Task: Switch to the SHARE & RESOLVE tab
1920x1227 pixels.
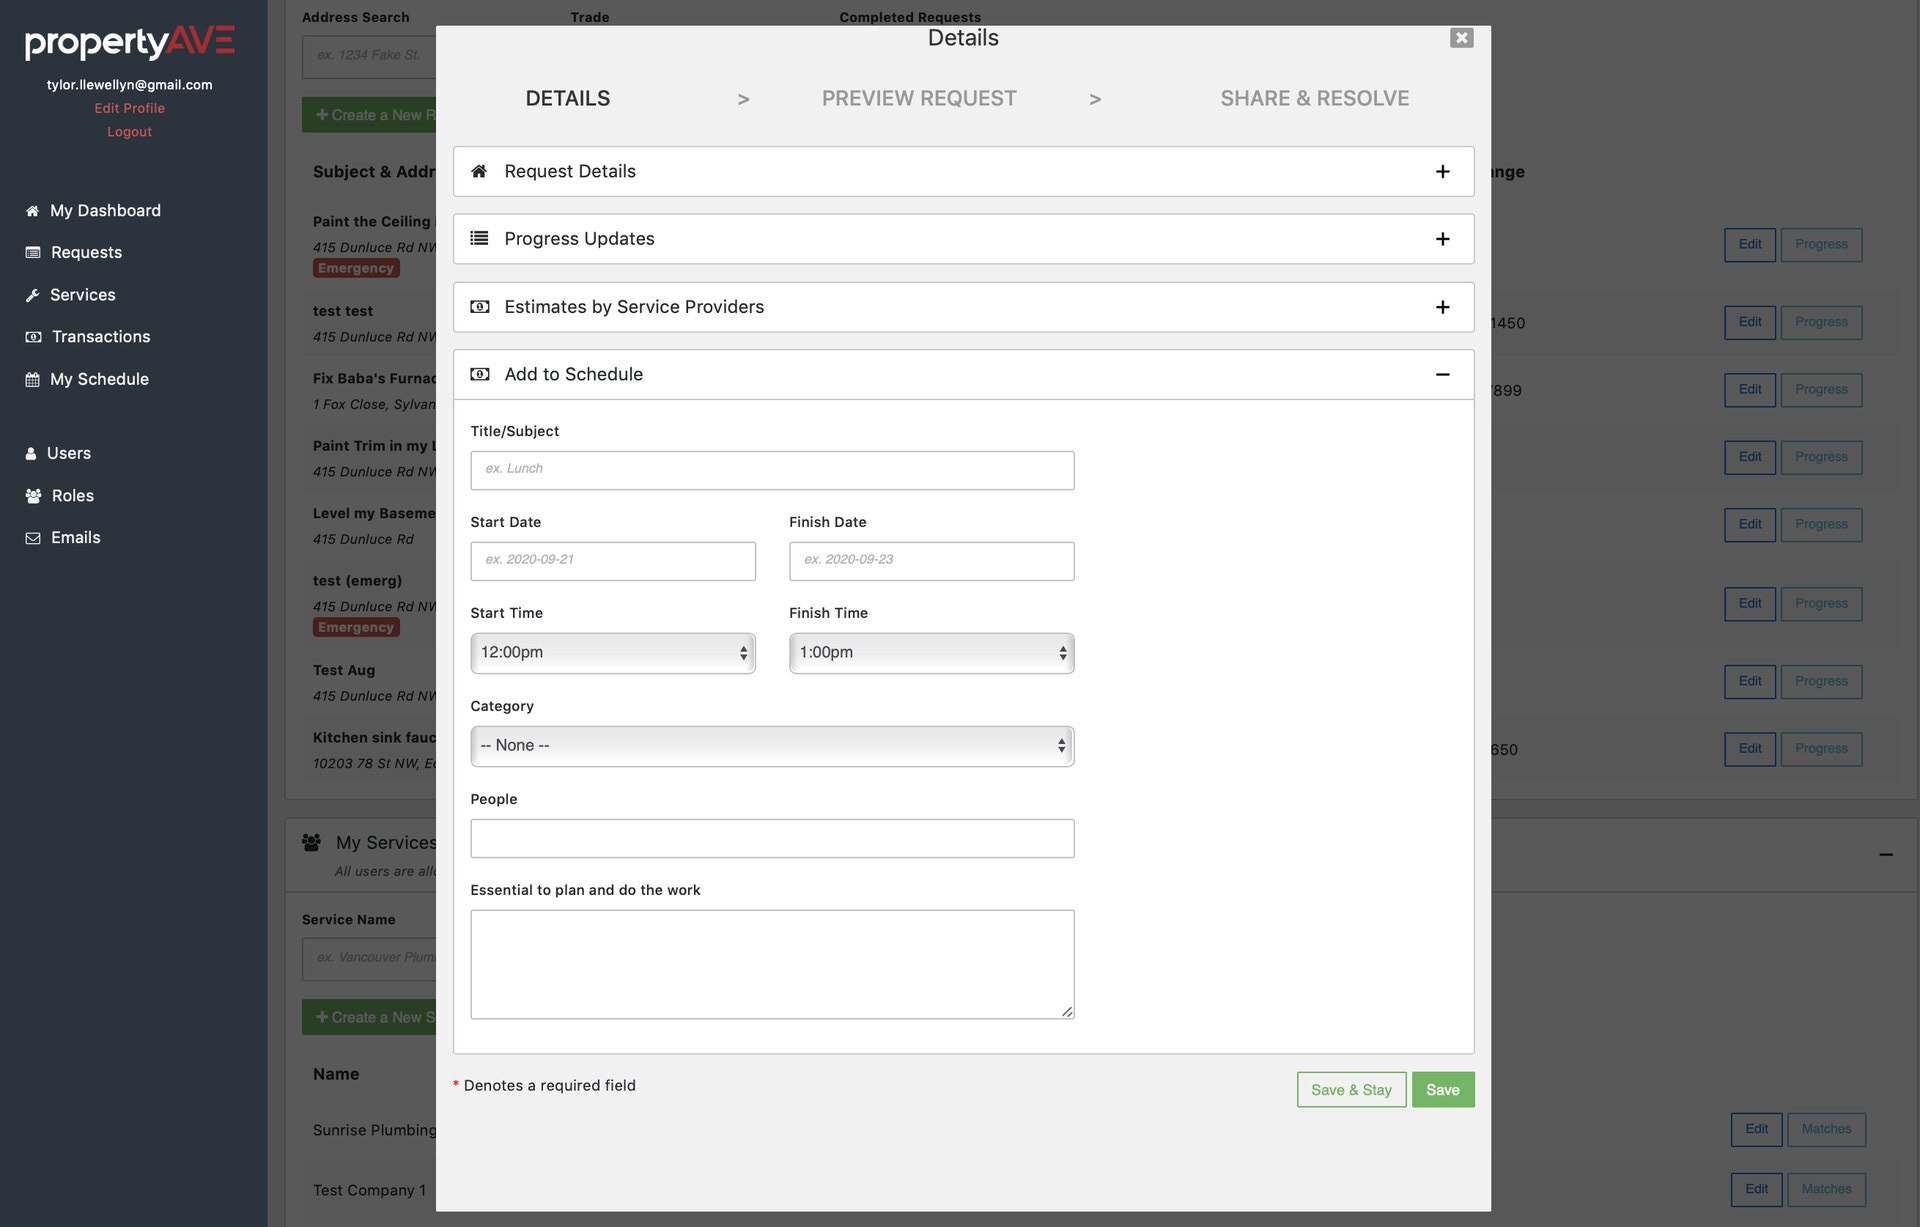Action: [1314, 97]
